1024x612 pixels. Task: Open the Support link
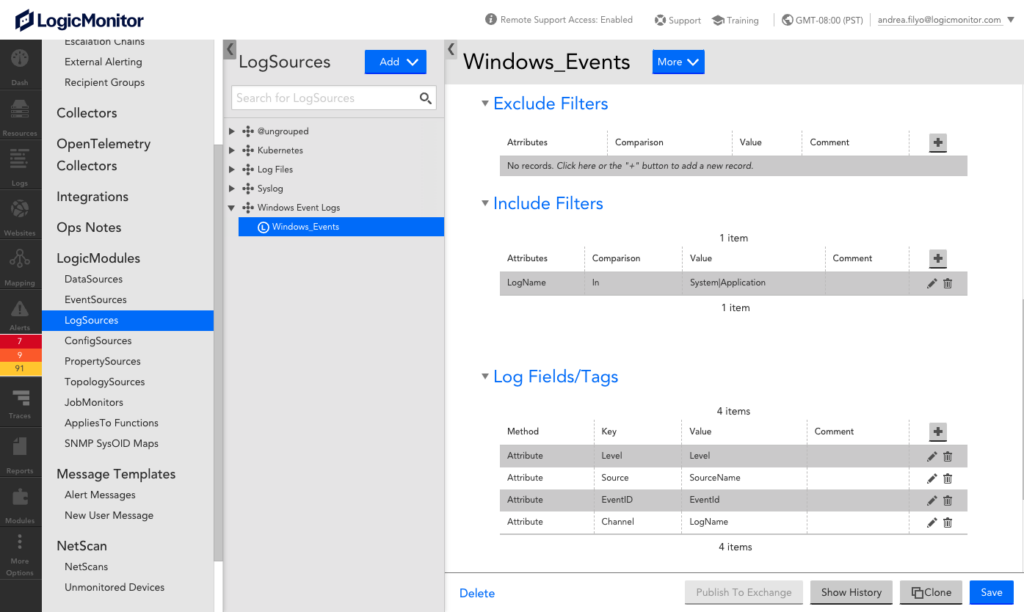click(x=678, y=20)
